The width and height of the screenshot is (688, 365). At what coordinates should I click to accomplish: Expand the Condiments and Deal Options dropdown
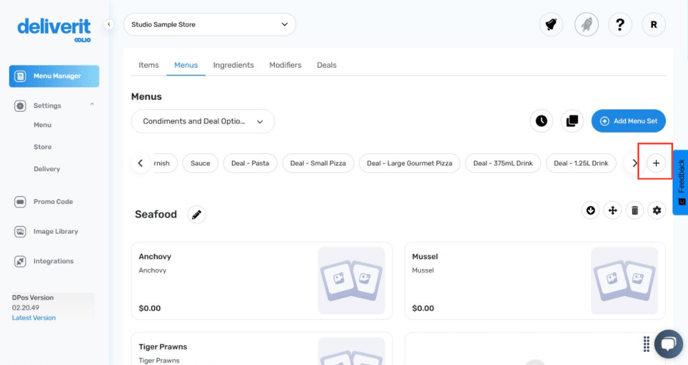tap(203, 122)
